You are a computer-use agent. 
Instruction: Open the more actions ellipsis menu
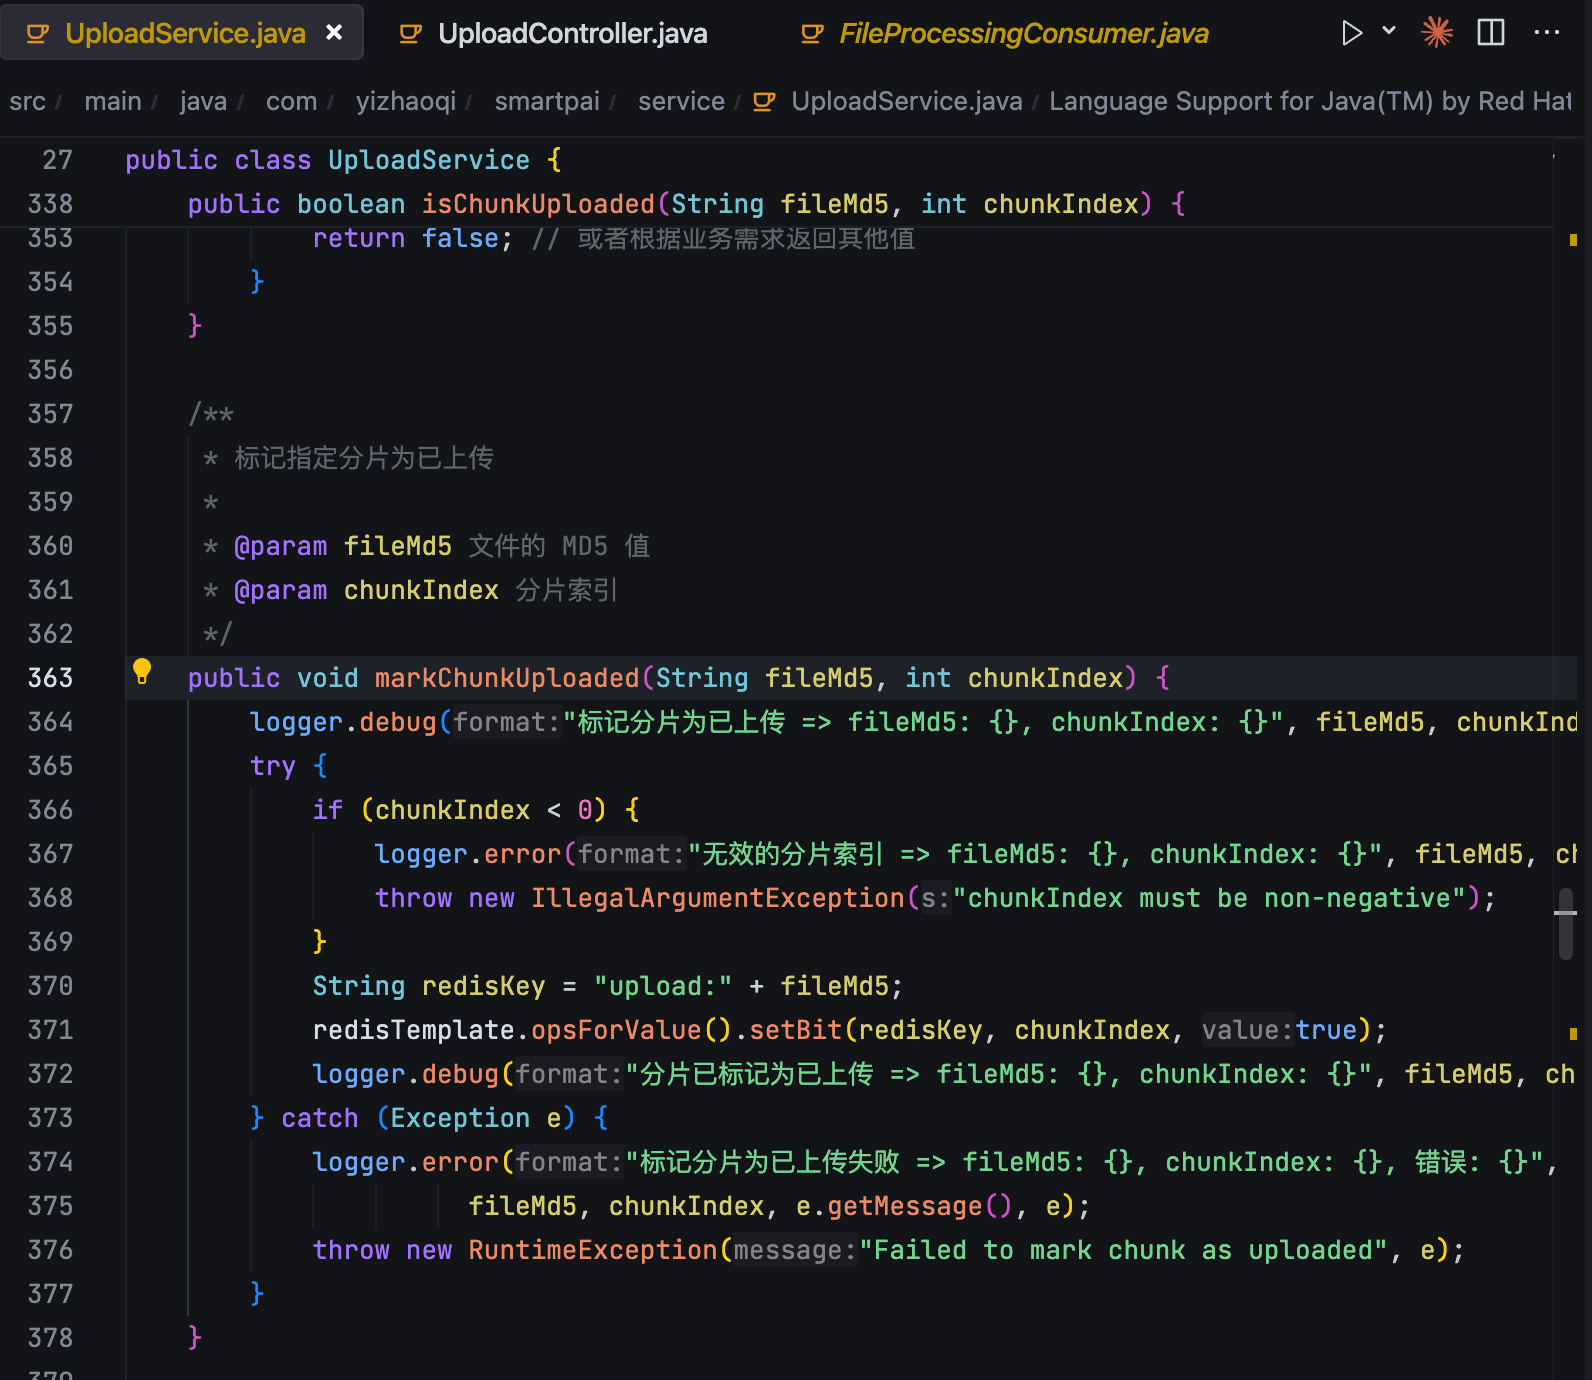[1546, 33]
